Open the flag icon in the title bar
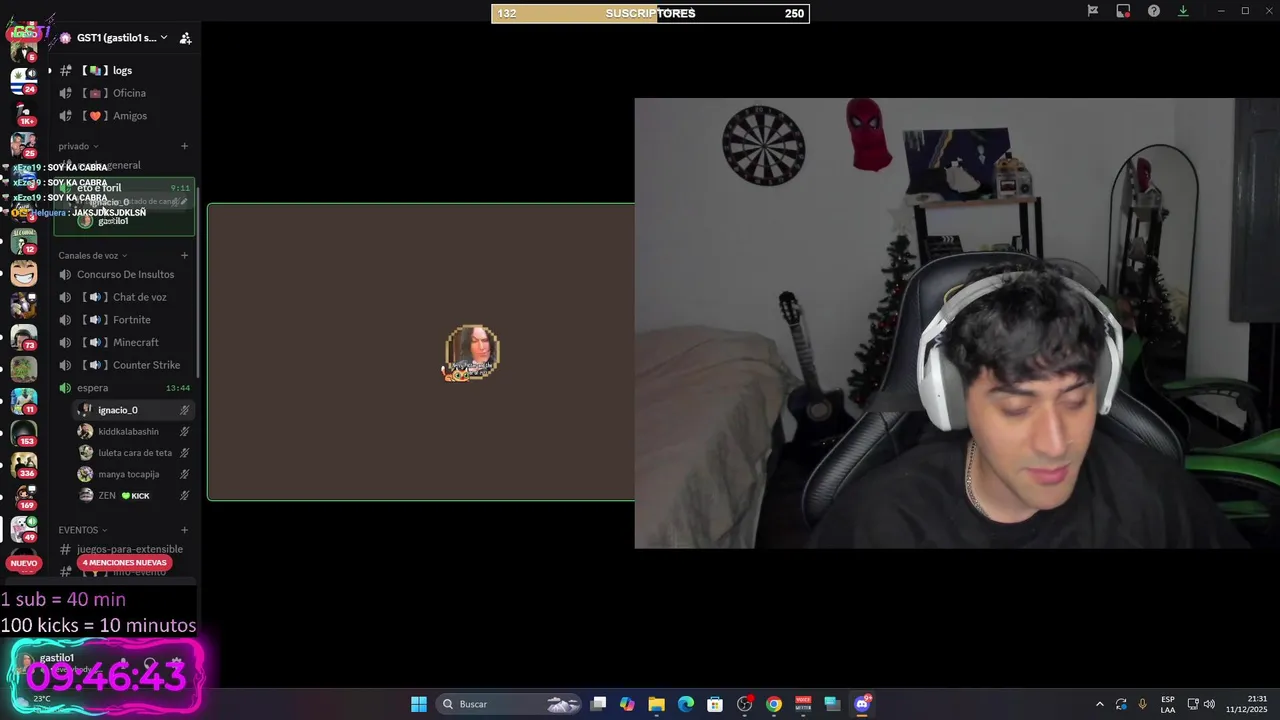 click(1093, 11)
